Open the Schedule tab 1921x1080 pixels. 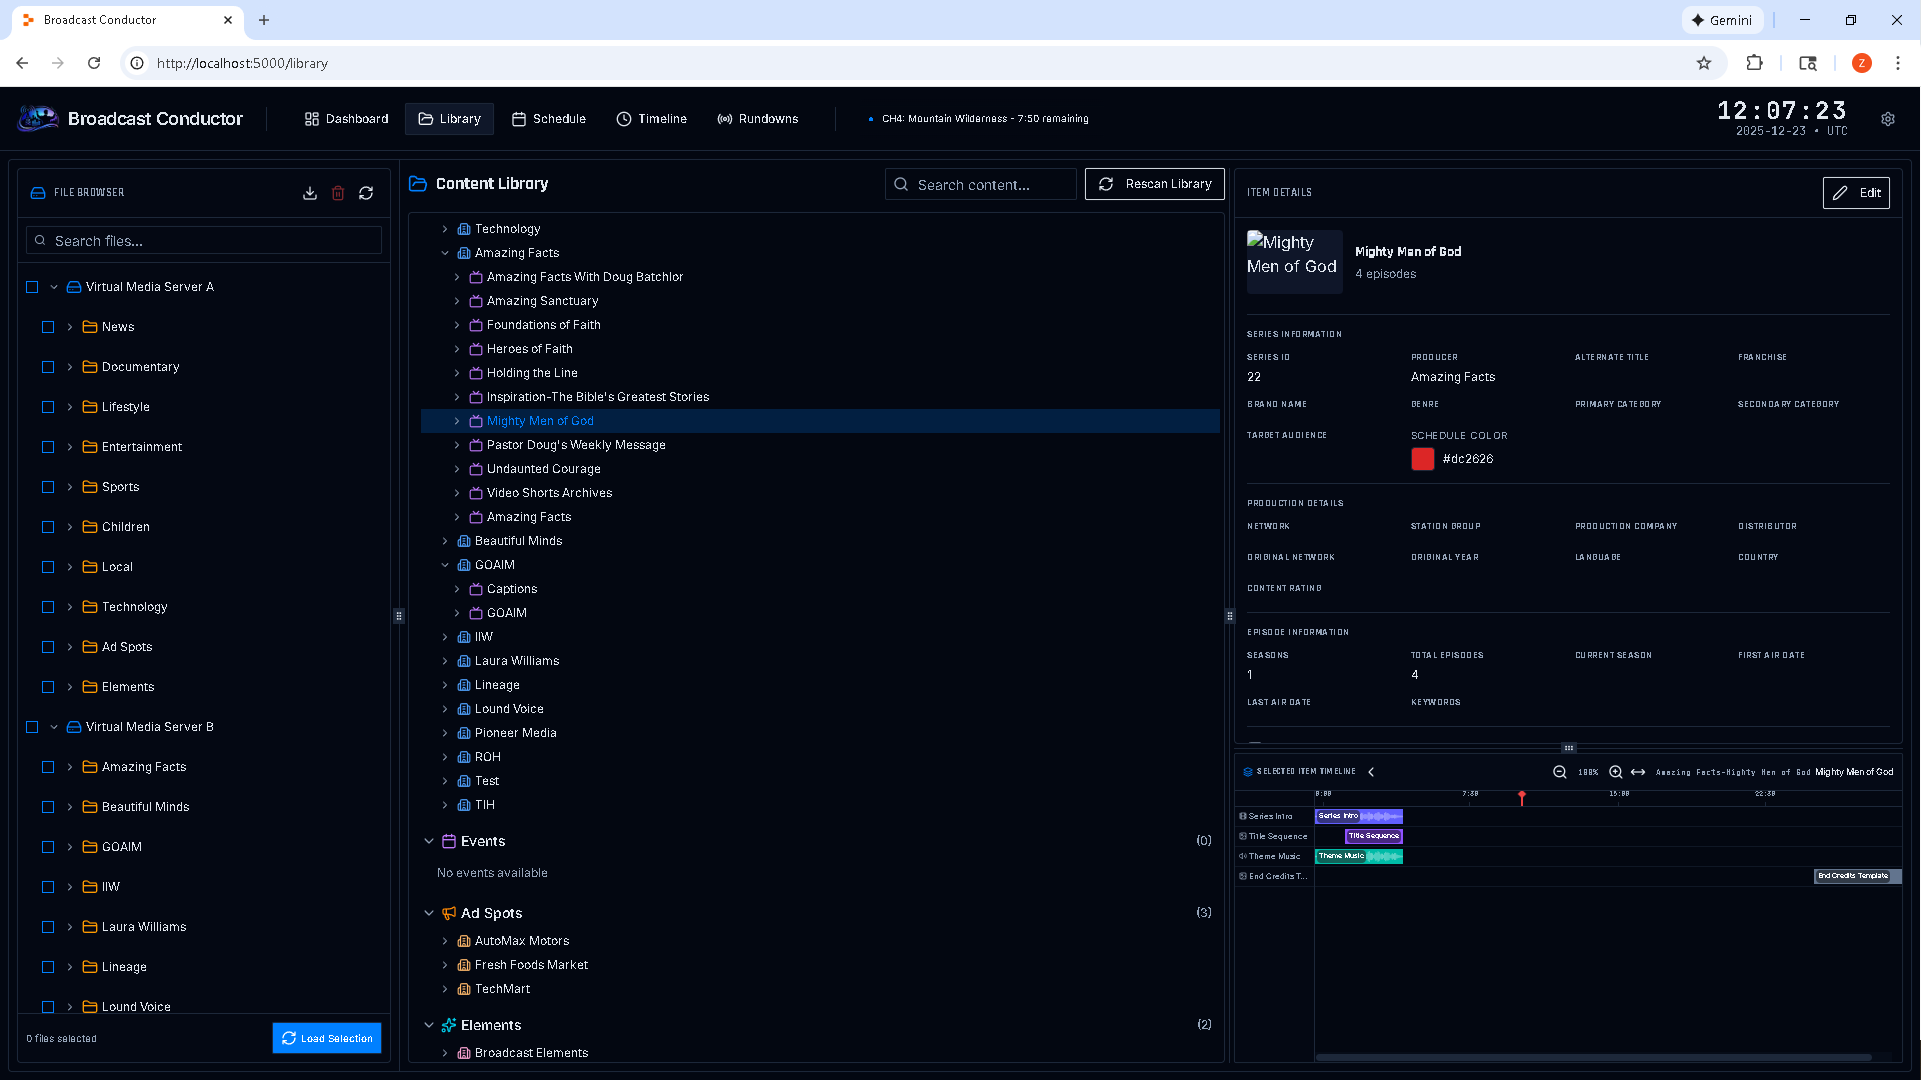(x=549, y=119)
